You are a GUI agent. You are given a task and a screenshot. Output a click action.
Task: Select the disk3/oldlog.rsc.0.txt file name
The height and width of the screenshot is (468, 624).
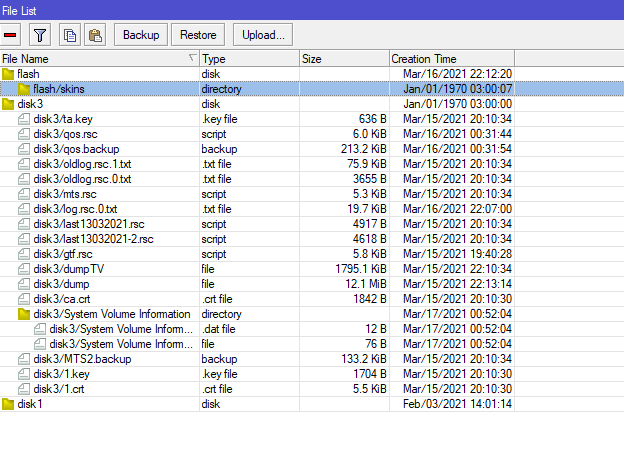pos(82,179)
